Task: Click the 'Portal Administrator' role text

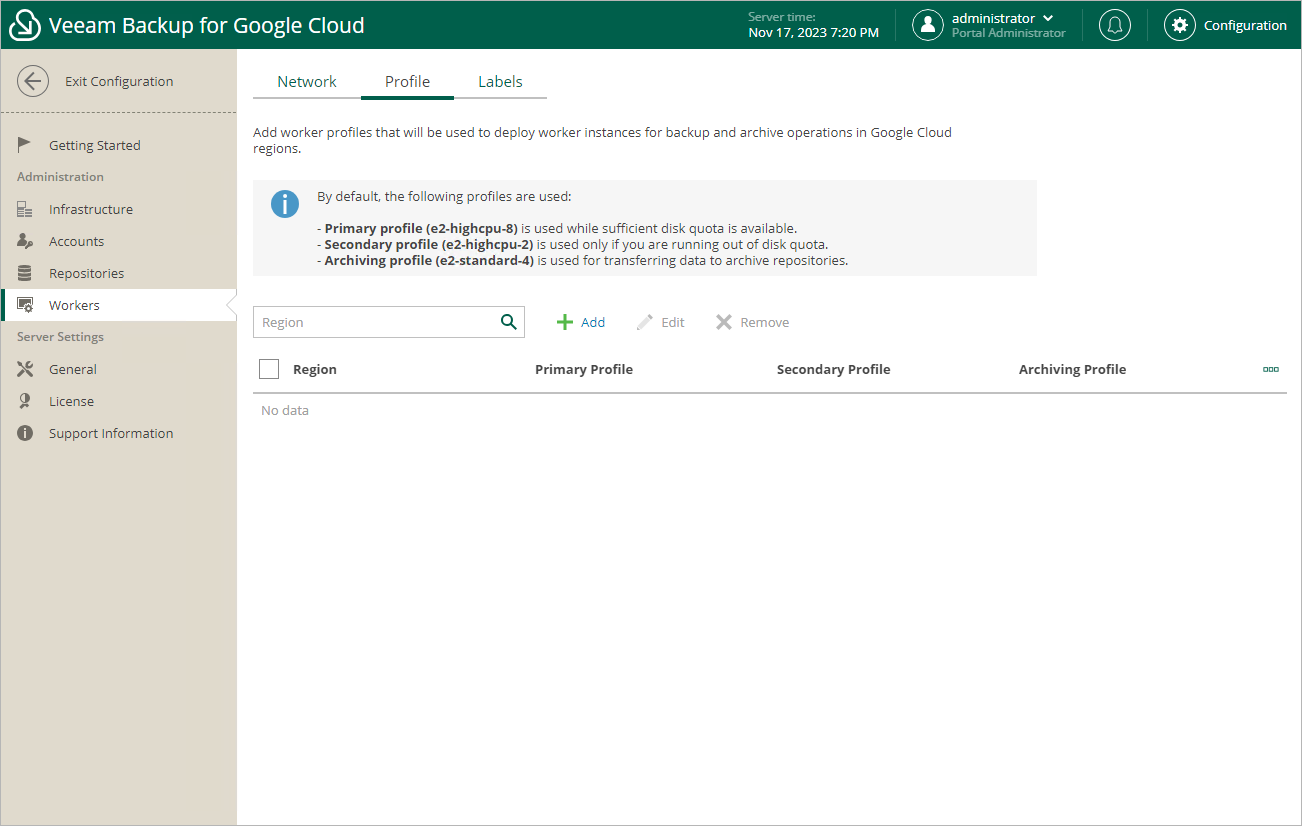Action: 1009,33
